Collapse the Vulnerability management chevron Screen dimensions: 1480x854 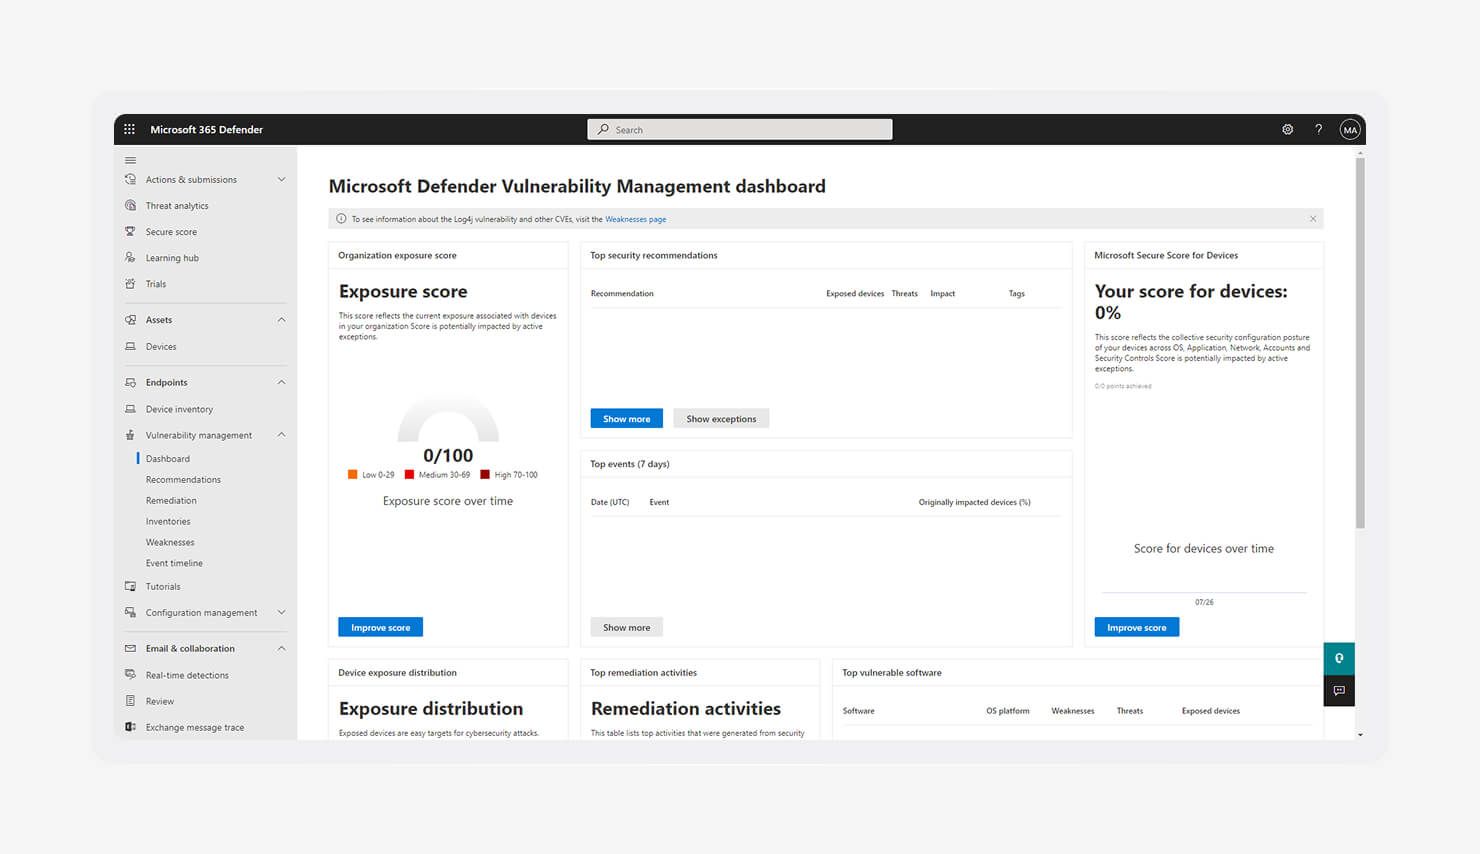point(281,435)
